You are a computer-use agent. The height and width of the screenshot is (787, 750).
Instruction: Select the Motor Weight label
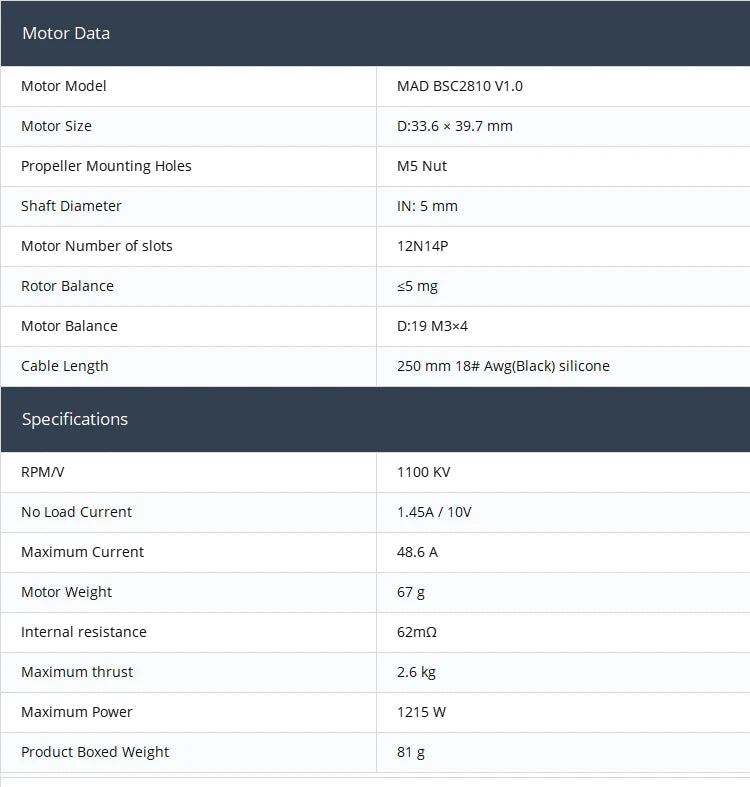coord(66,592)
